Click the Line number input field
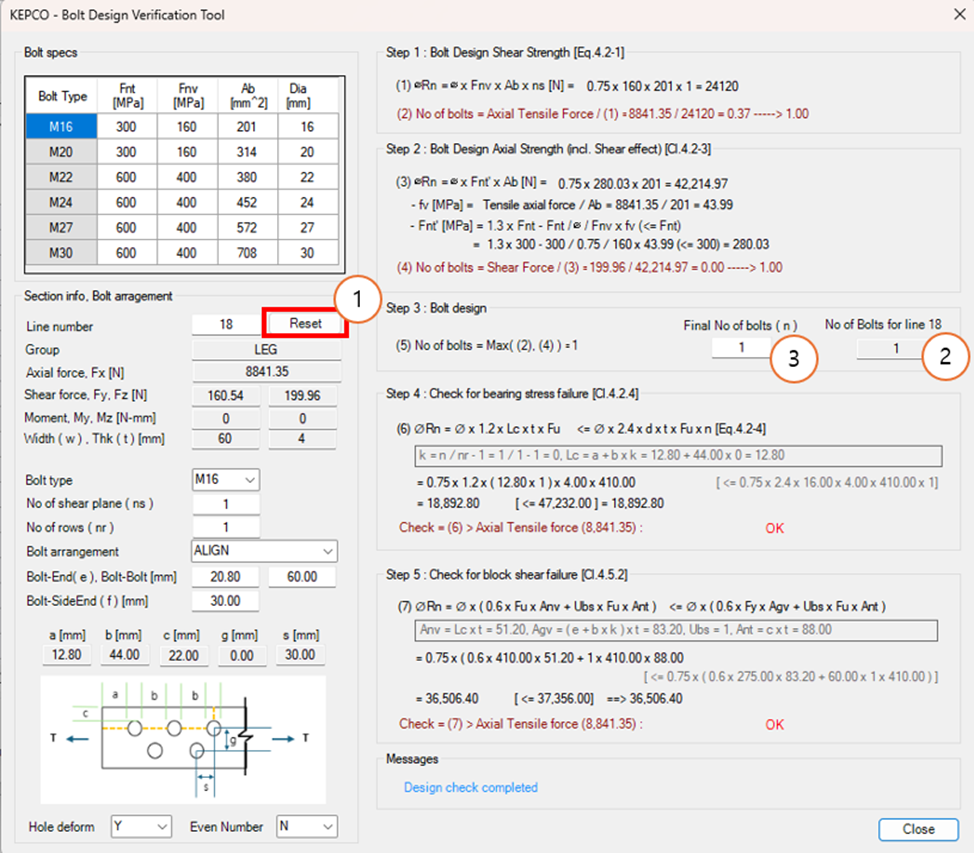The image size is (974, 853). (226, 325)
